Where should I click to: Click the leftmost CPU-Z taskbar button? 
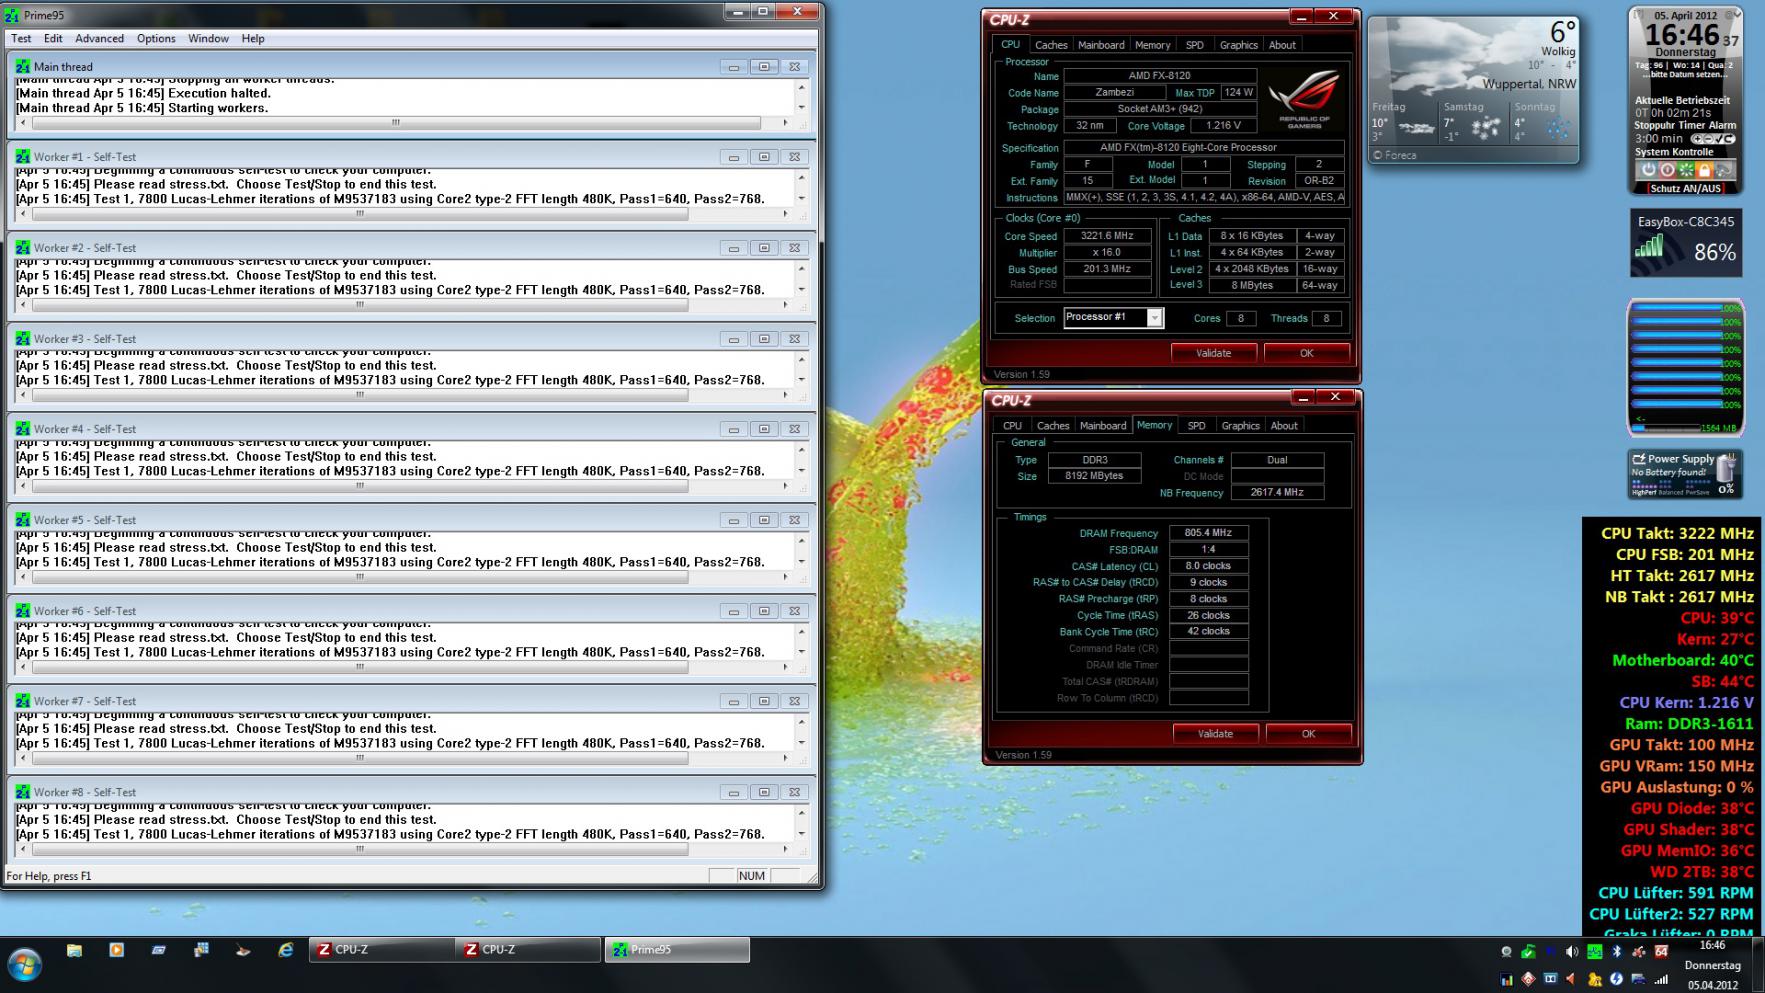click(381, 950)
